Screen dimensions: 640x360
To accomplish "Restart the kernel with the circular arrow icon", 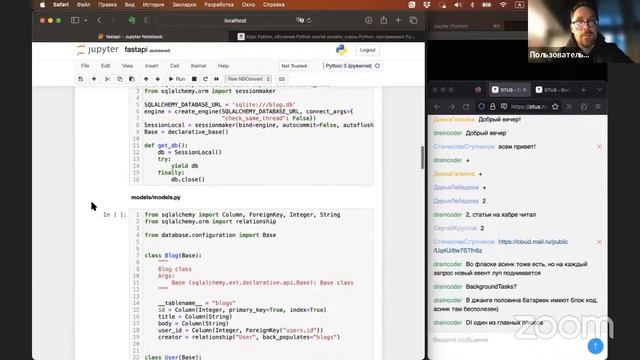I will pyautogui.click(x=205, y=79).
